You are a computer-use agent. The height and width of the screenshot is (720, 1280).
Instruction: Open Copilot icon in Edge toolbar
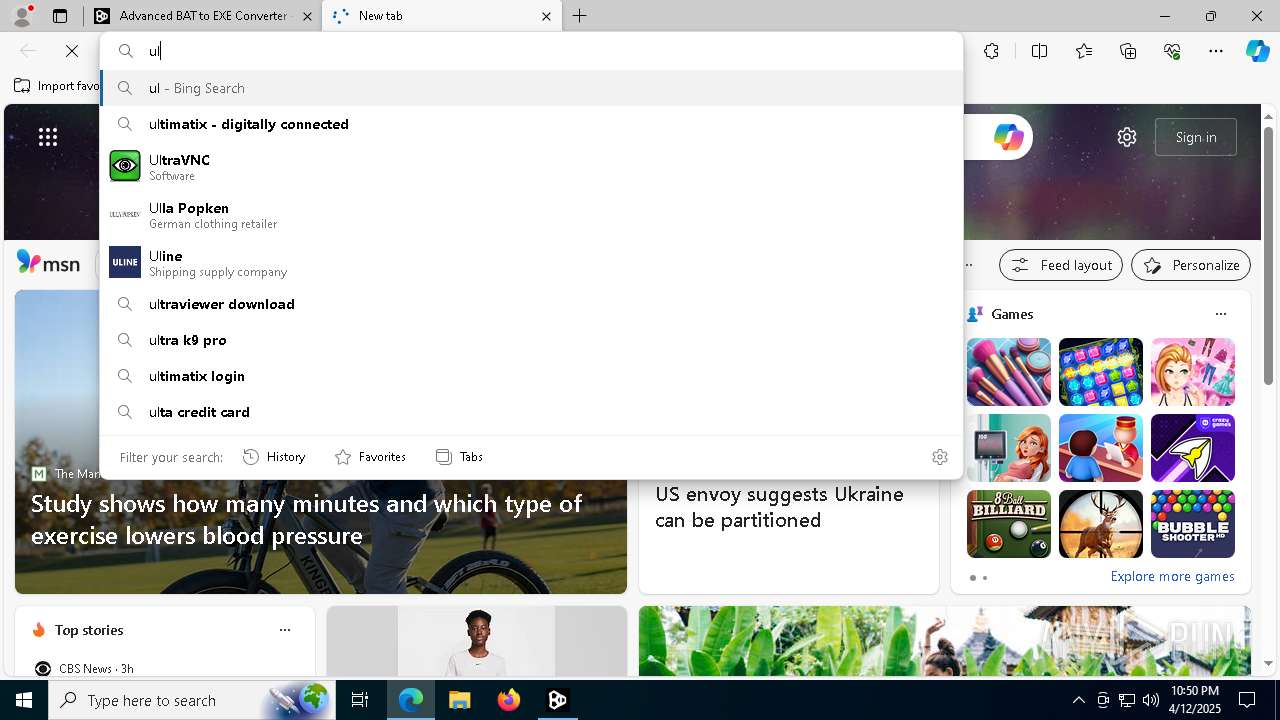click(1257, 51)
